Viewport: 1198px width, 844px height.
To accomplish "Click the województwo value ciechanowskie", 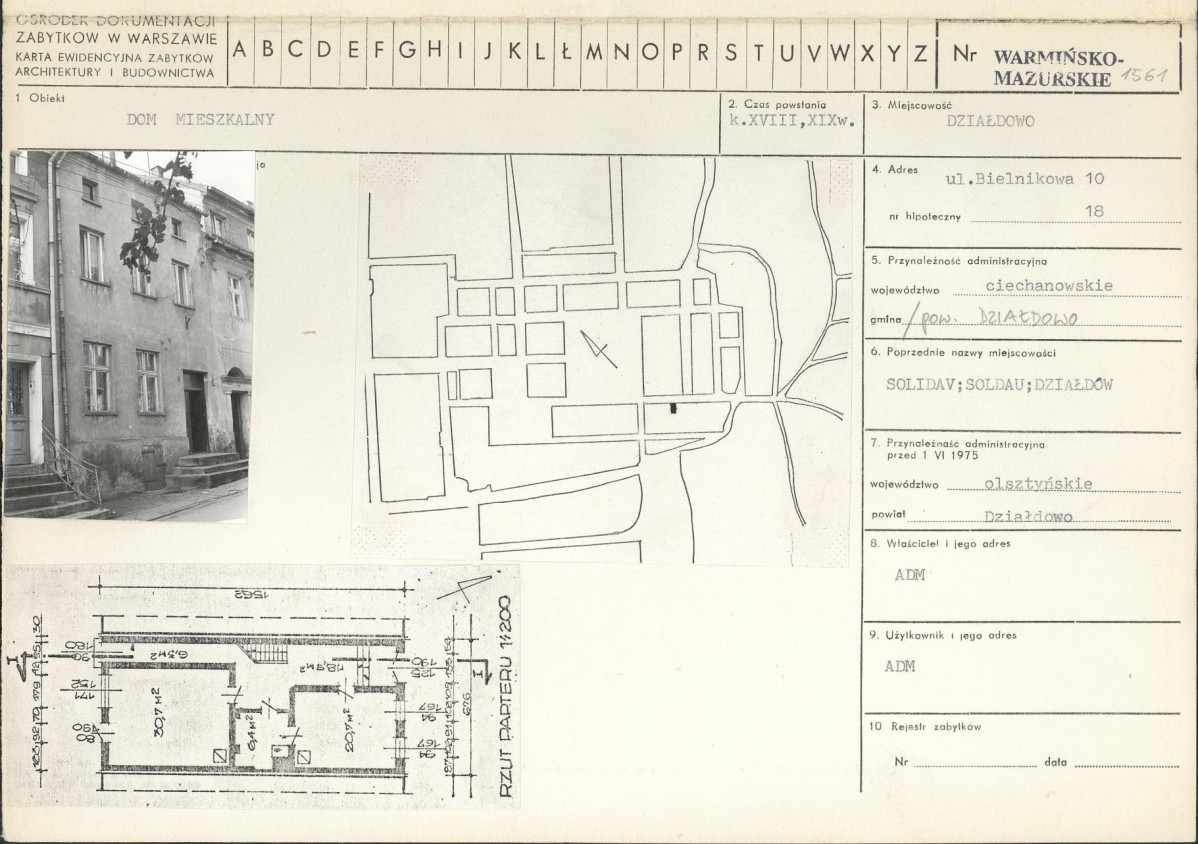I will coord(1049,286).
